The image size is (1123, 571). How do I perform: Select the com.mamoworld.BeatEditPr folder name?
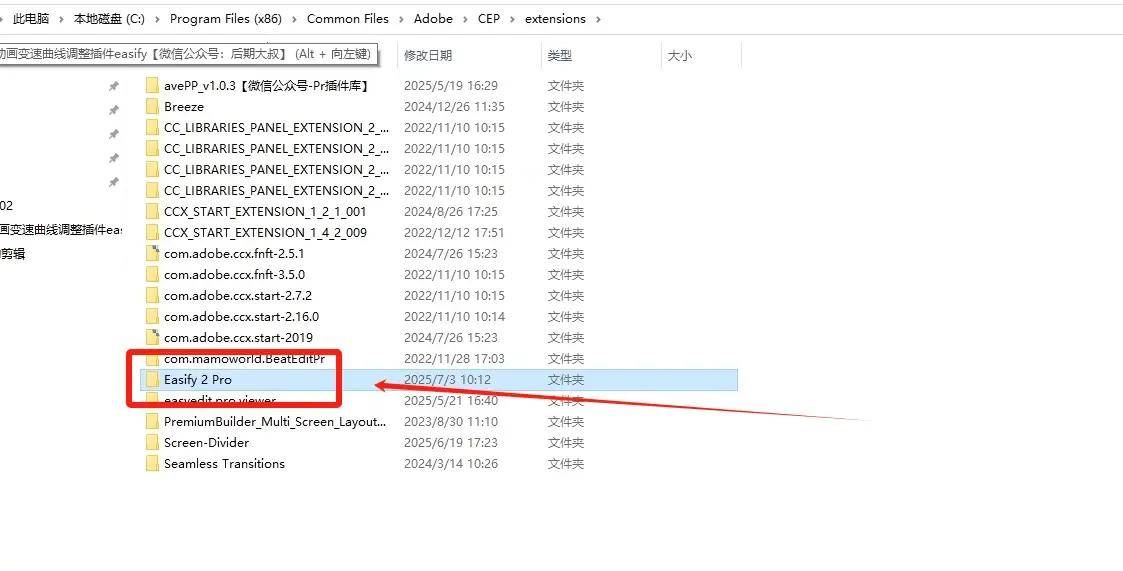pos(244,358)
